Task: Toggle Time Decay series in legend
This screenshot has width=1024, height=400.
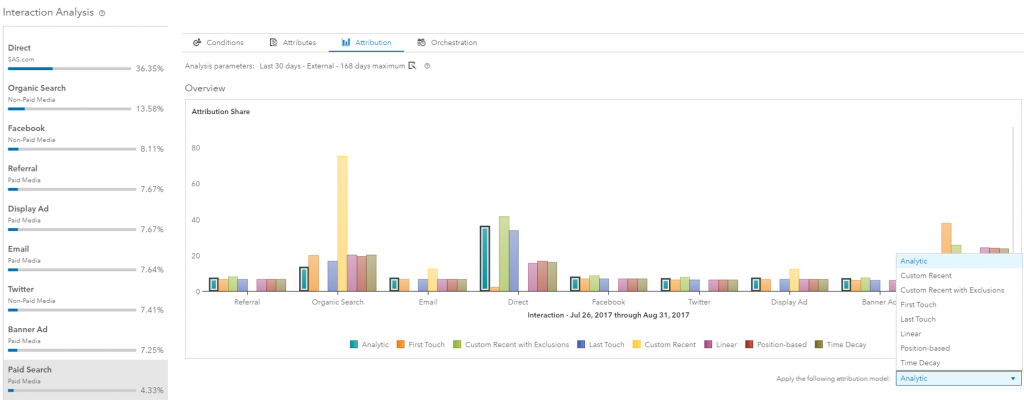Action: pyautogui.click(x=838, y=344)
